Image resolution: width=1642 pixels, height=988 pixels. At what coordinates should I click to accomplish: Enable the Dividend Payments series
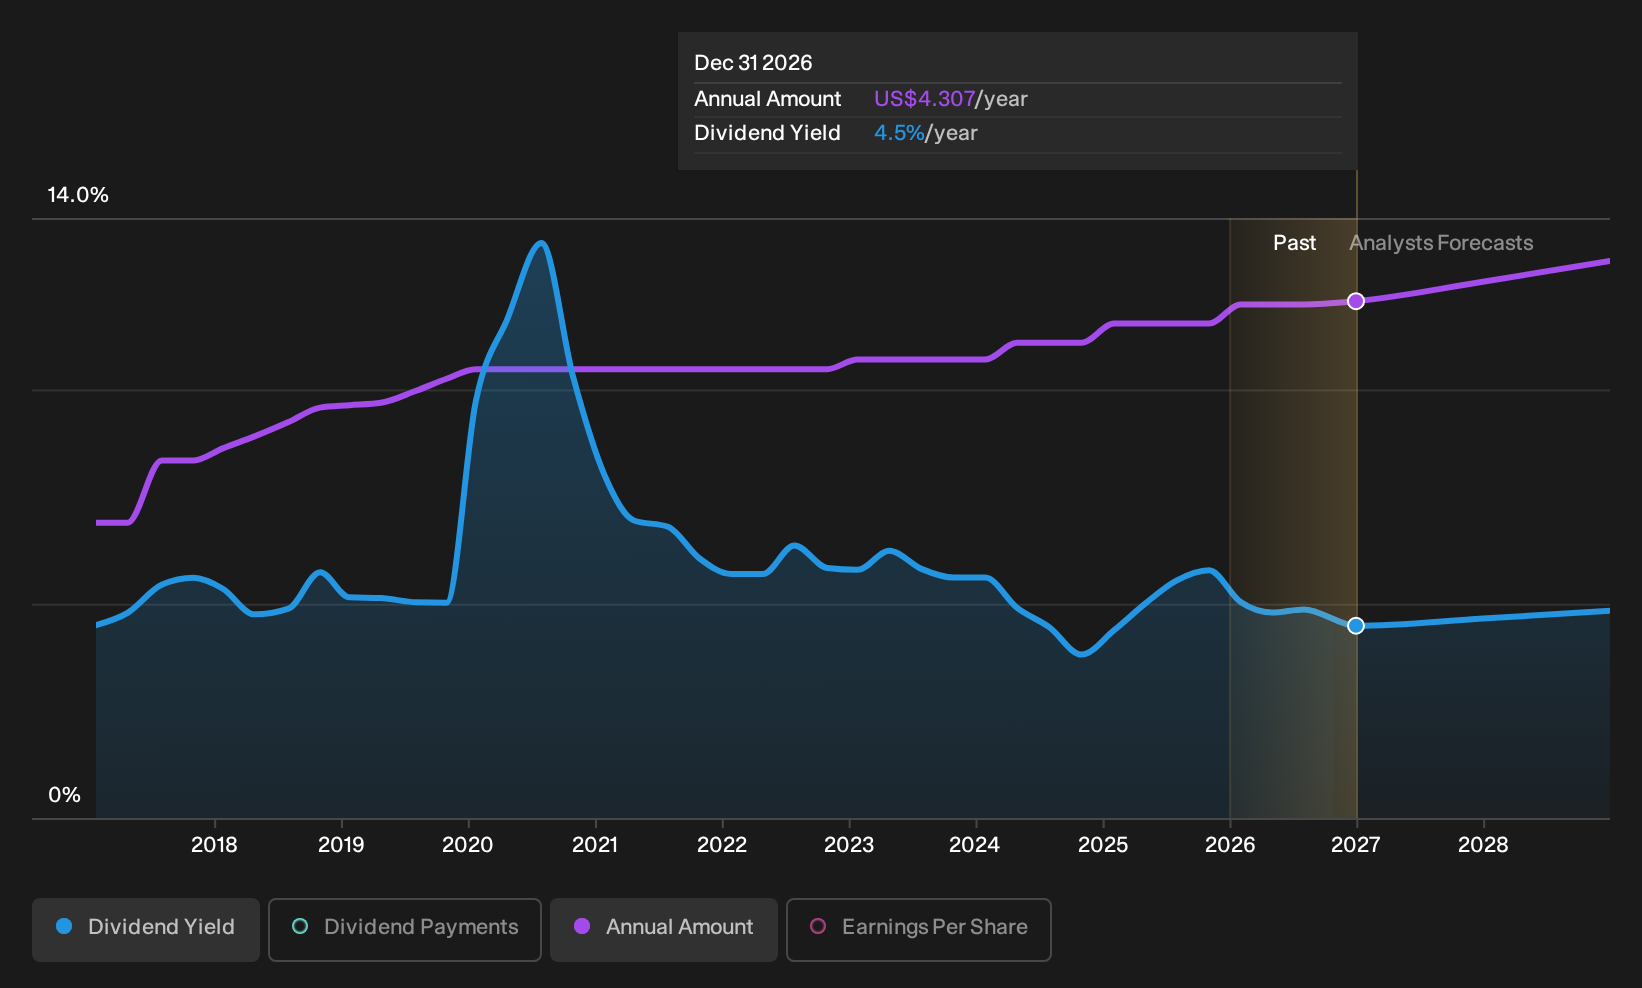tap(405, 929)
